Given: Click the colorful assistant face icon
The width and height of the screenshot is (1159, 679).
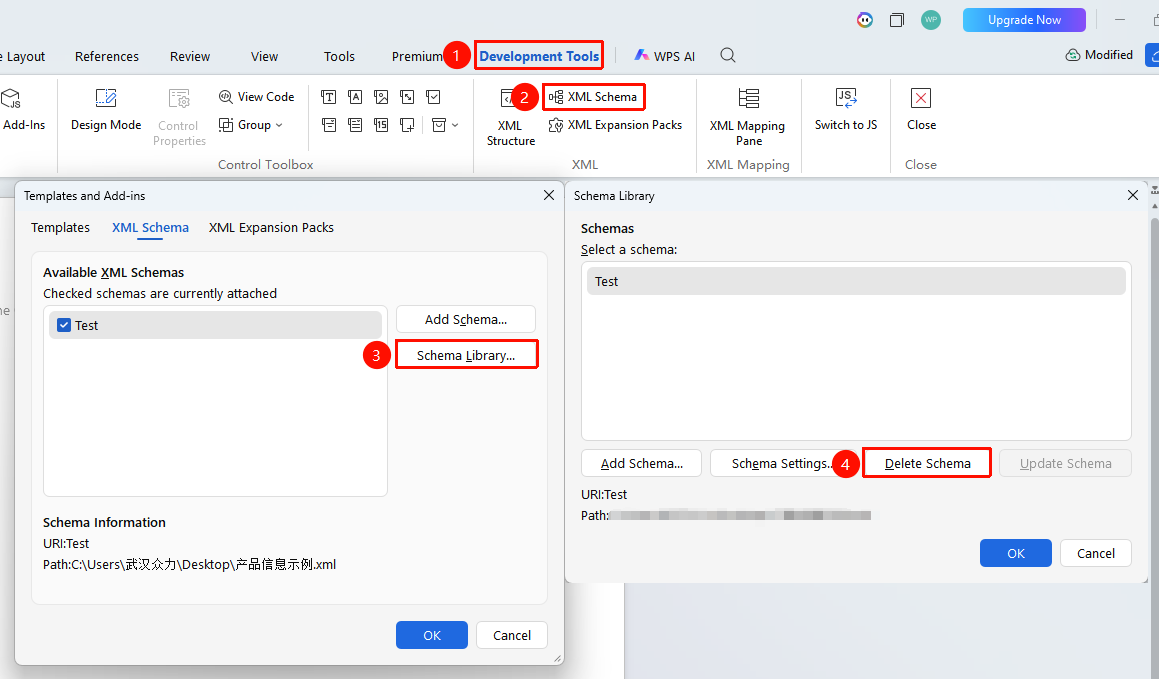Looking at the screenshot, I should click(x=865, y=20).
